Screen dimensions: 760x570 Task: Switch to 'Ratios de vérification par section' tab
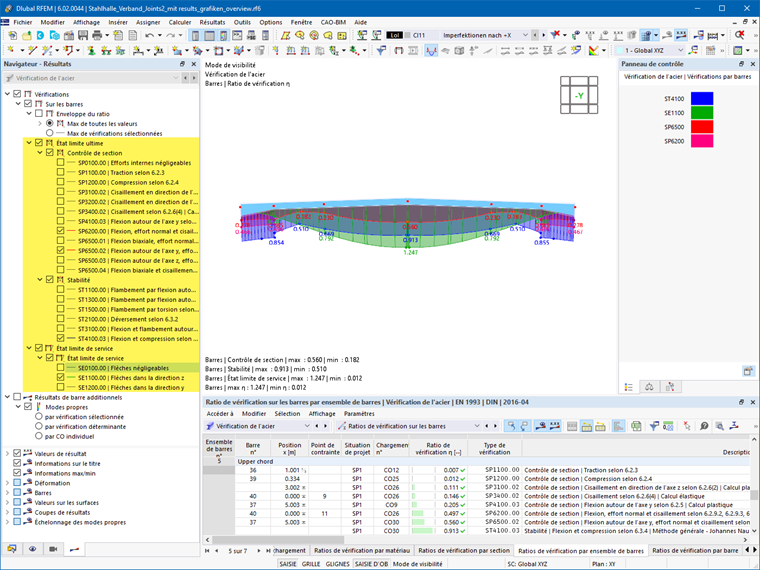(x=463, y=550)
